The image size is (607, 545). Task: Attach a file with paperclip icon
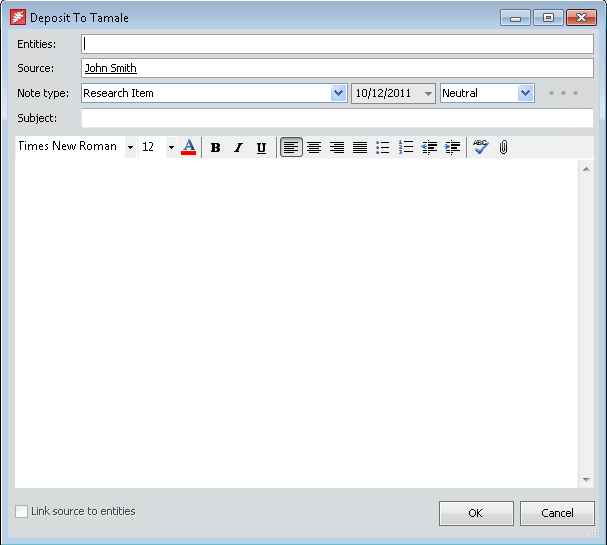click(503, 147)
